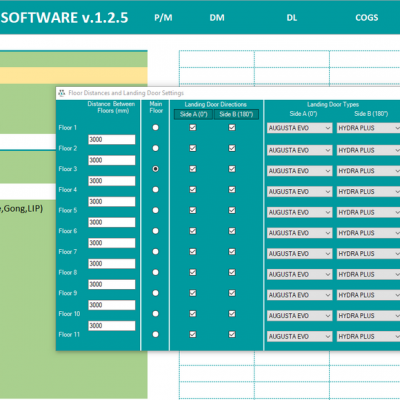400x400 pixels.
Task: Toggle Floor 4 Side A checkbox
Action: [193, 189]
